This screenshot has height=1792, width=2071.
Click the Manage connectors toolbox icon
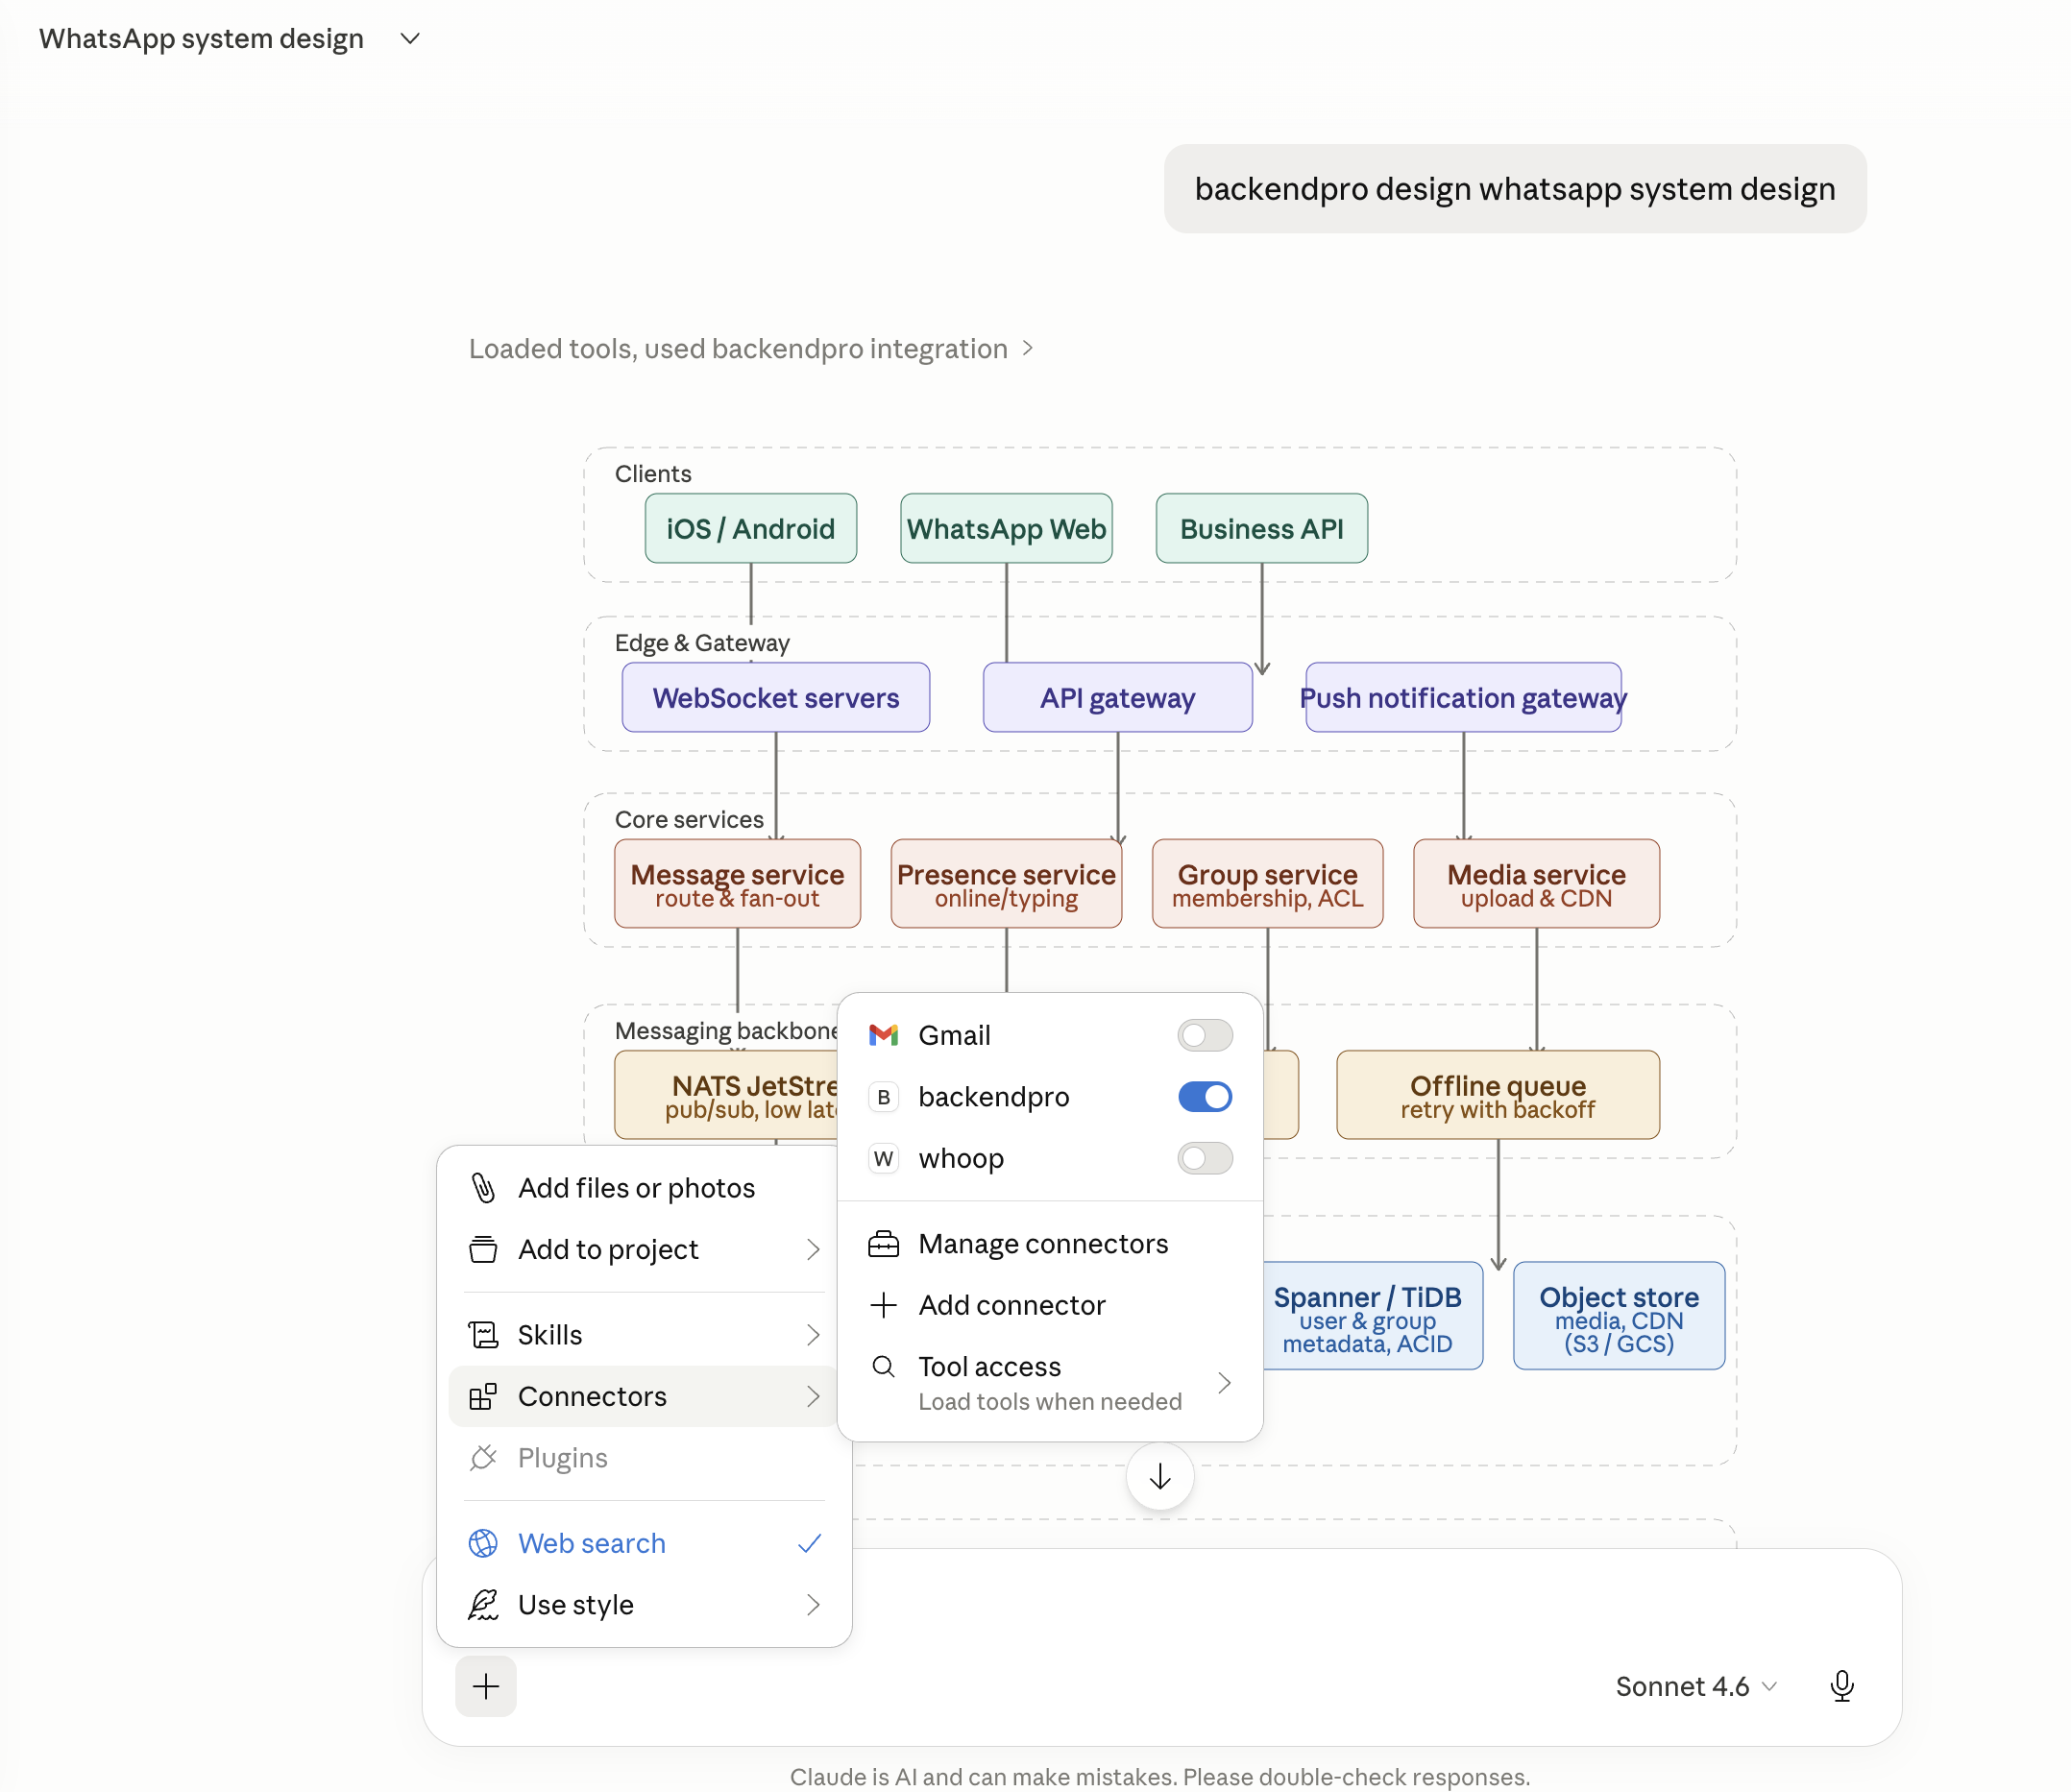[884, 1244]
